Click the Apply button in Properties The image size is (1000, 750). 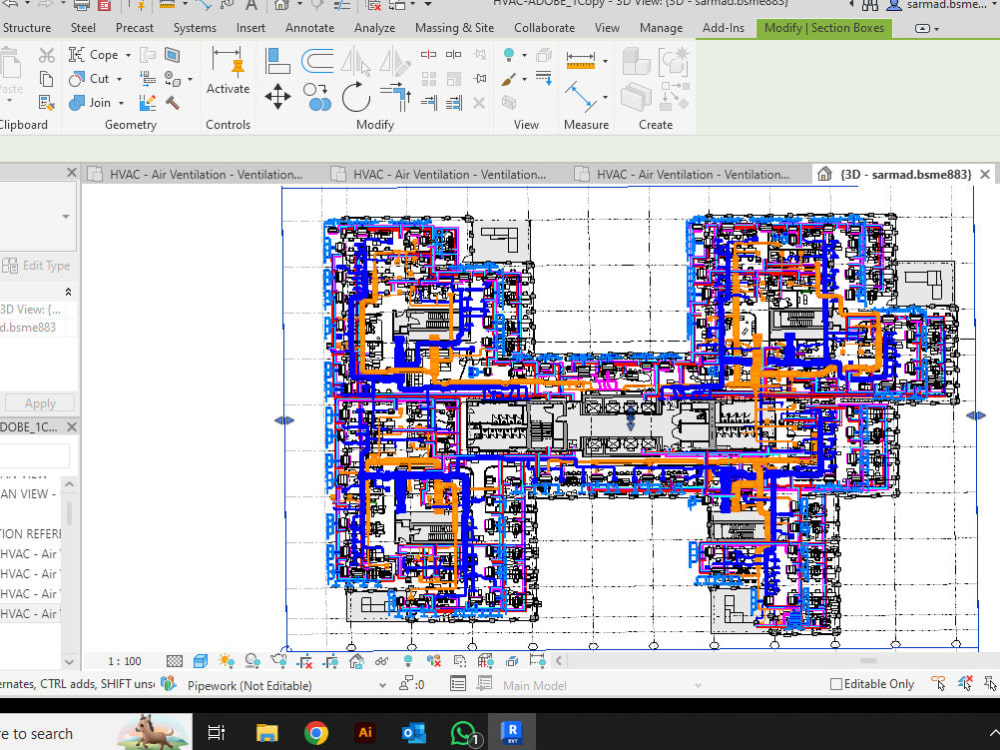tap(40, 404)
